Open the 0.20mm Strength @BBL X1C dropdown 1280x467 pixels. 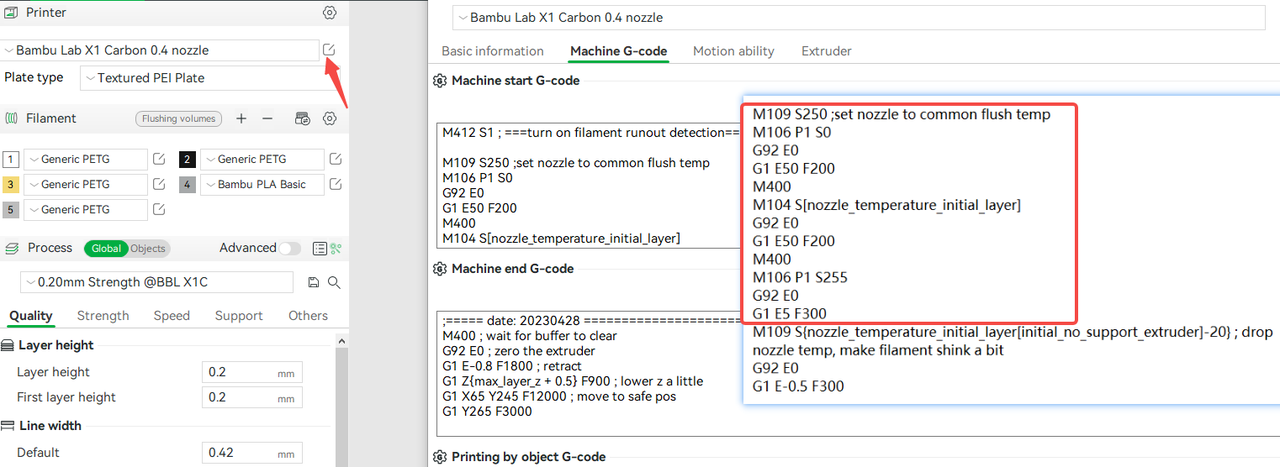[158, 282]
